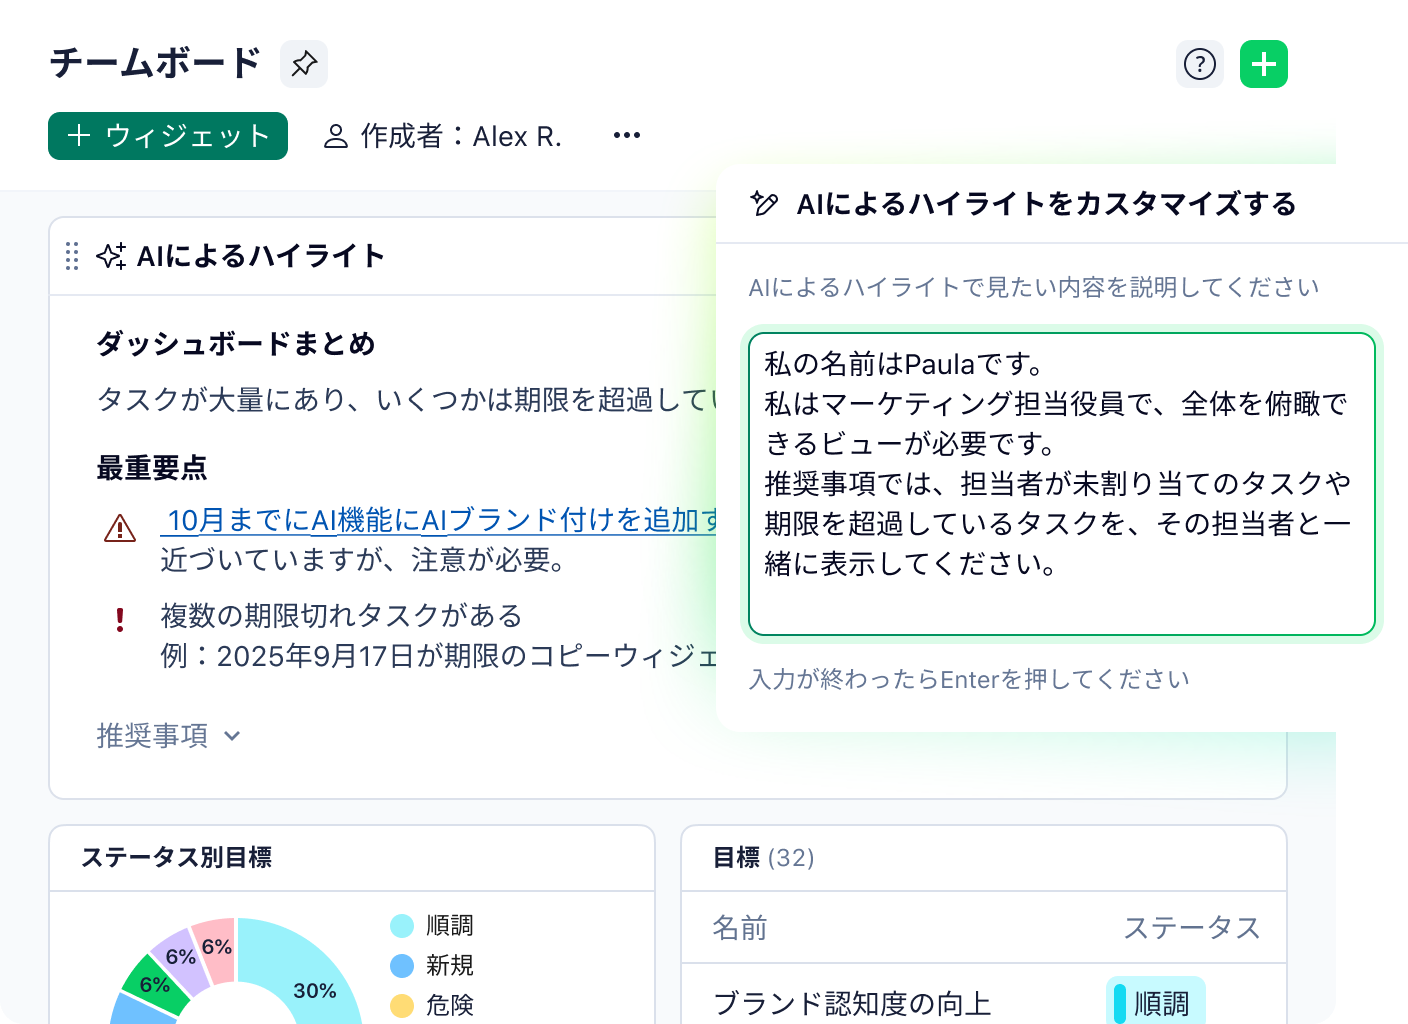Viewport: 1408px width, 1024px height.
Task: Open the ステータス column header dropdown
Action: 1192,928
